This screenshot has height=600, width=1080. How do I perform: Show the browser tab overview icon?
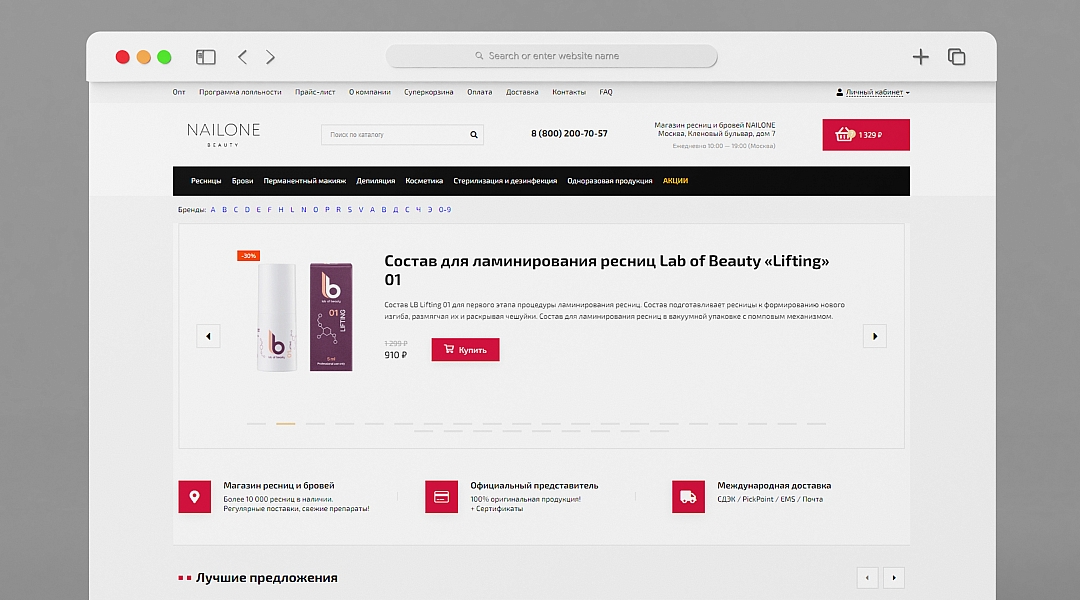click(x=957, y=57)
